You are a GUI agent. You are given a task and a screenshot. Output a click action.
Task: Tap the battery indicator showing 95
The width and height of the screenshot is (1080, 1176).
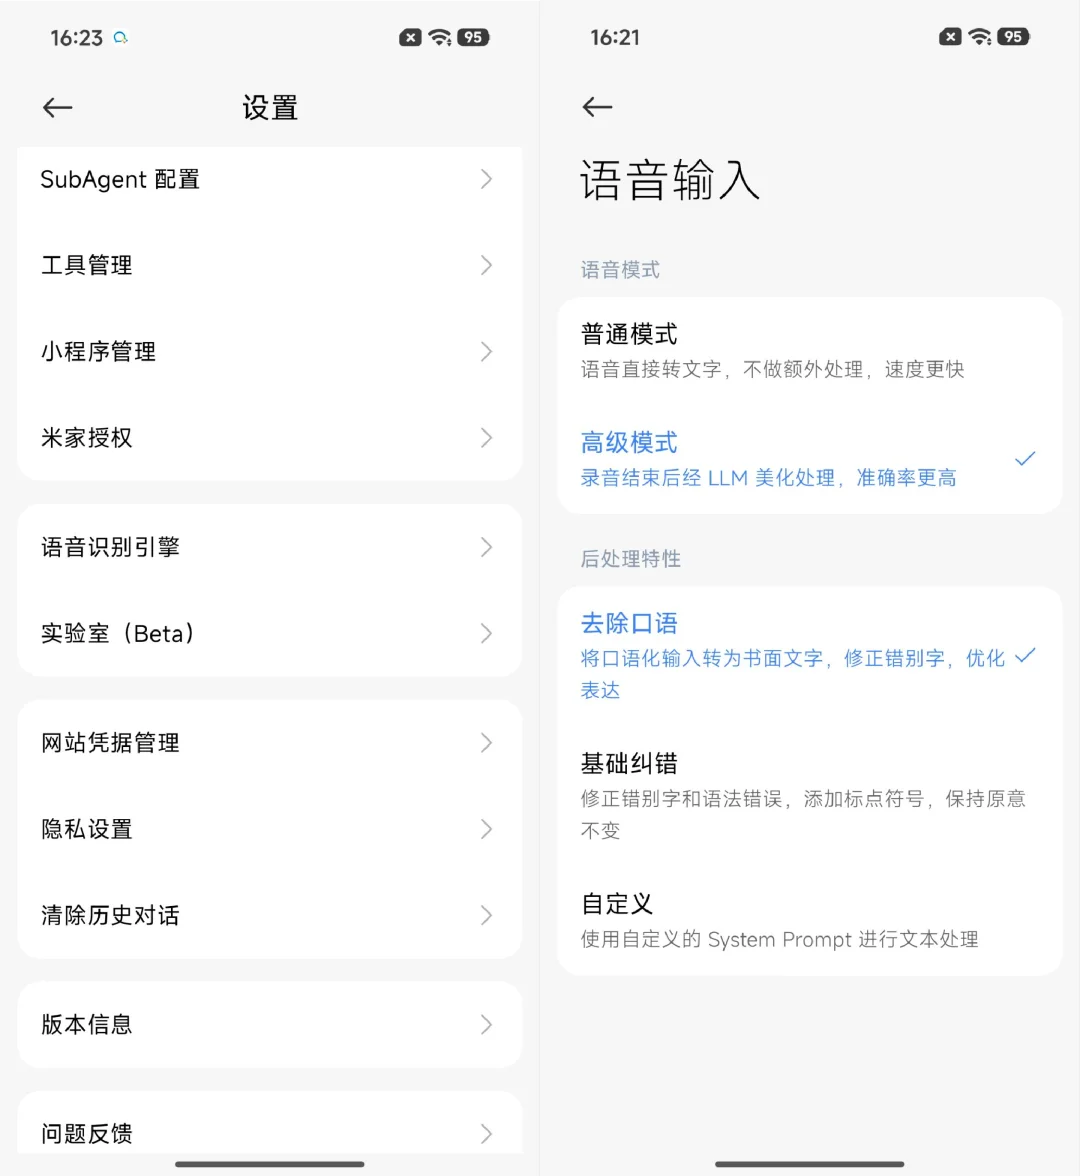[x=473, y=37]
